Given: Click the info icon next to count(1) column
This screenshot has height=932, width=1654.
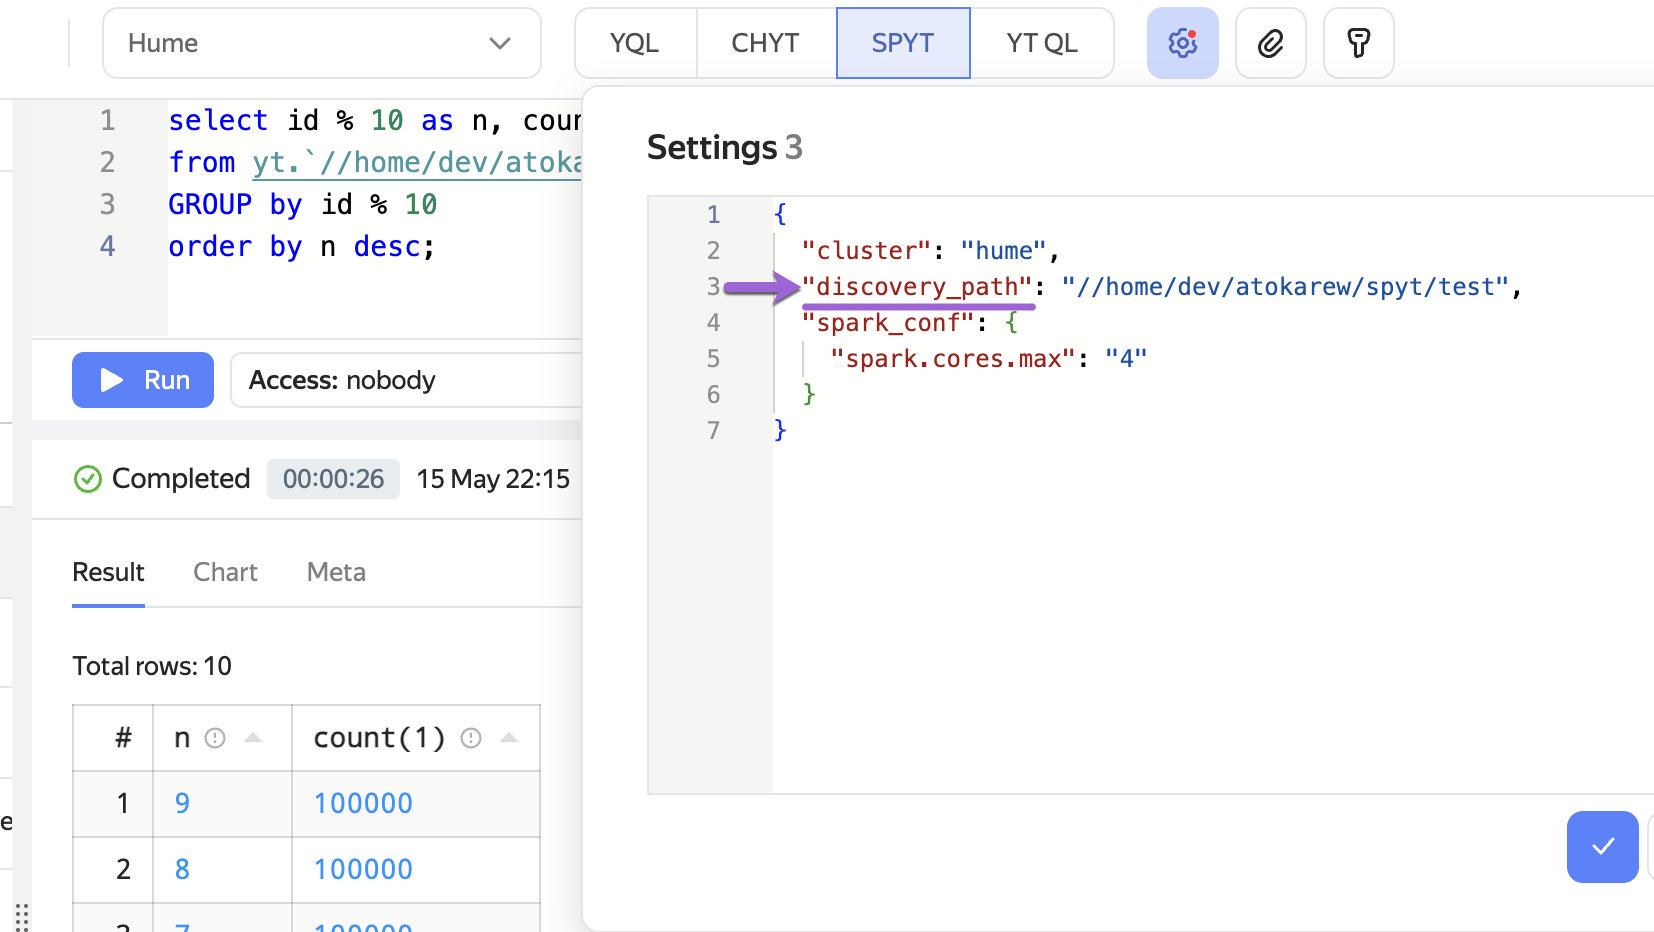Looking at the screenshot, I should tap(471, 738).
